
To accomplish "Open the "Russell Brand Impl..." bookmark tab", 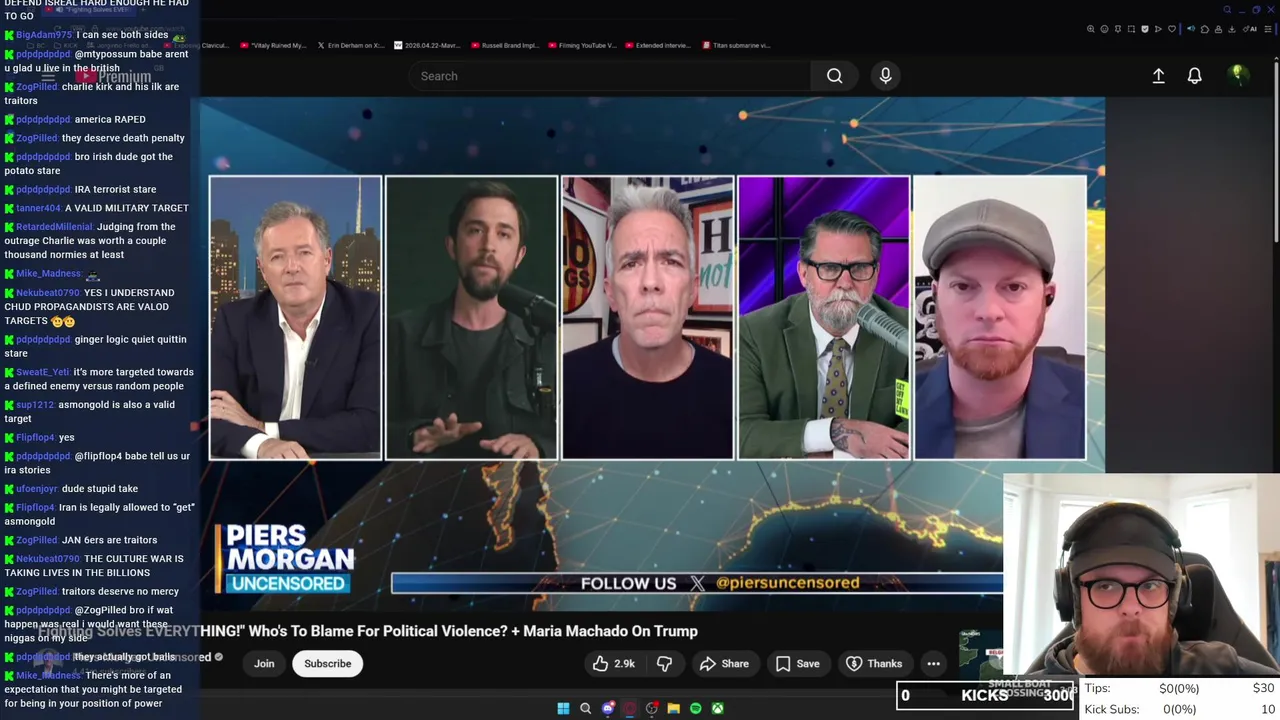I will [504, 45].
